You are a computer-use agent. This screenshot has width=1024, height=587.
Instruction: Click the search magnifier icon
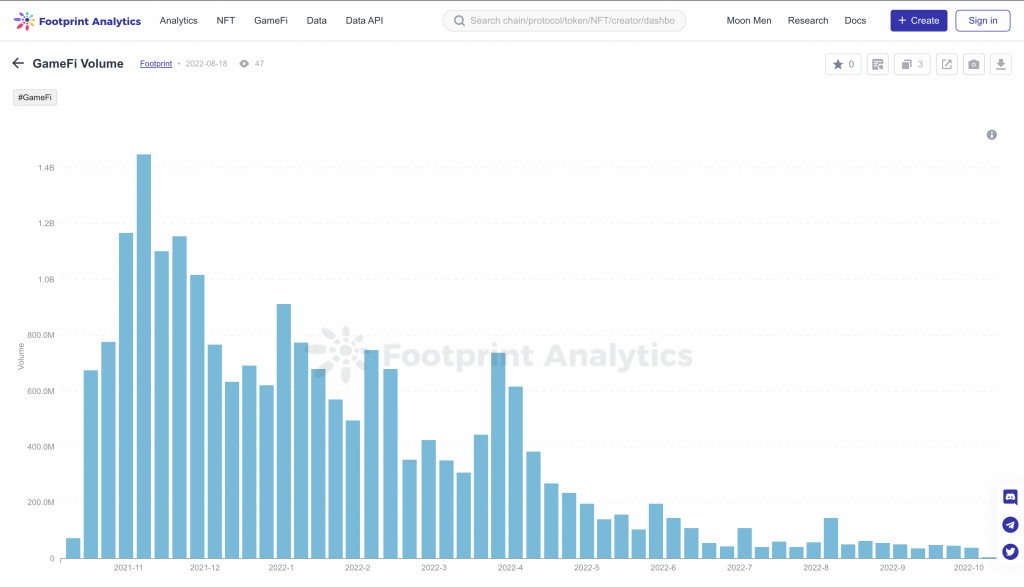(x=459, y=21)
